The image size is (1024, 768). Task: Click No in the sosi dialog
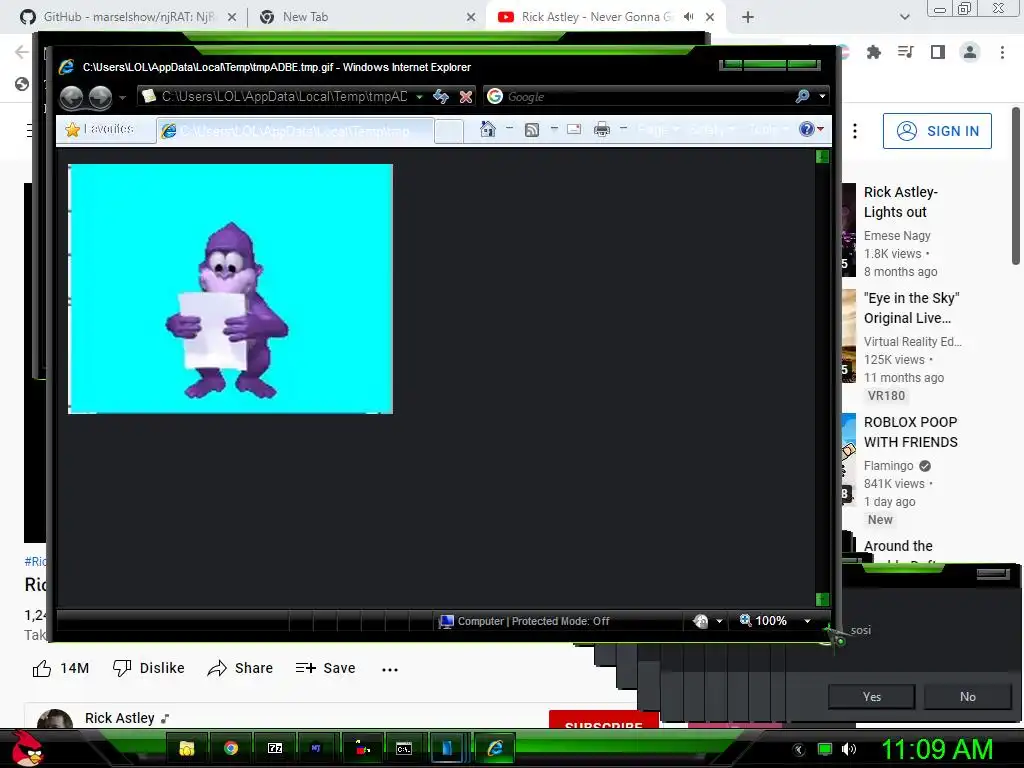pyautogui.click(x=967, y=696)
